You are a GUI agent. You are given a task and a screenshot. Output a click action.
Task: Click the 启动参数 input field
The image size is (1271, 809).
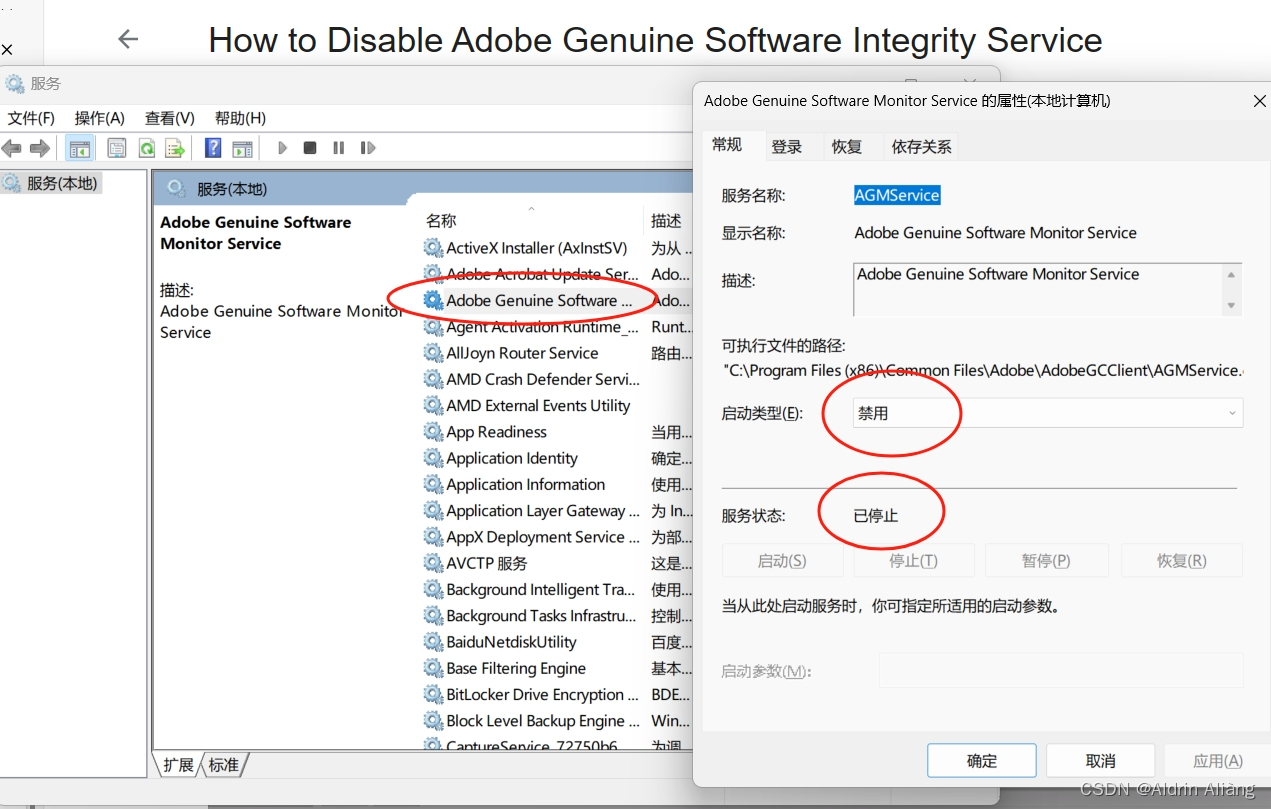tap(1061, 670)
